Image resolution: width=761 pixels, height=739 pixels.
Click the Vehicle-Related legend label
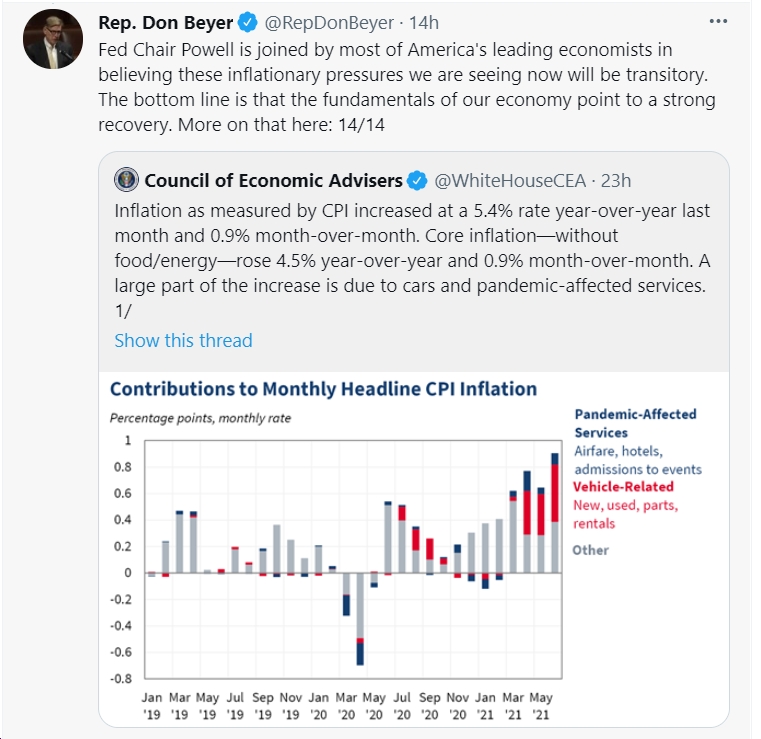coord(623,487)
